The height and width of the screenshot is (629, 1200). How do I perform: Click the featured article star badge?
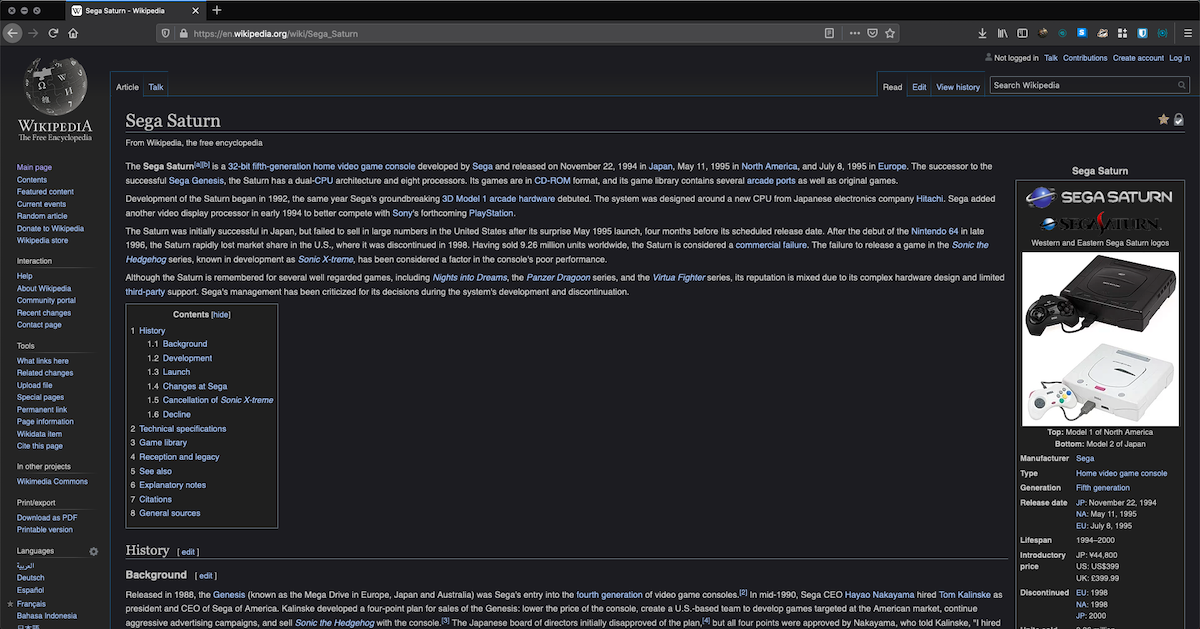coord(1163,120)
